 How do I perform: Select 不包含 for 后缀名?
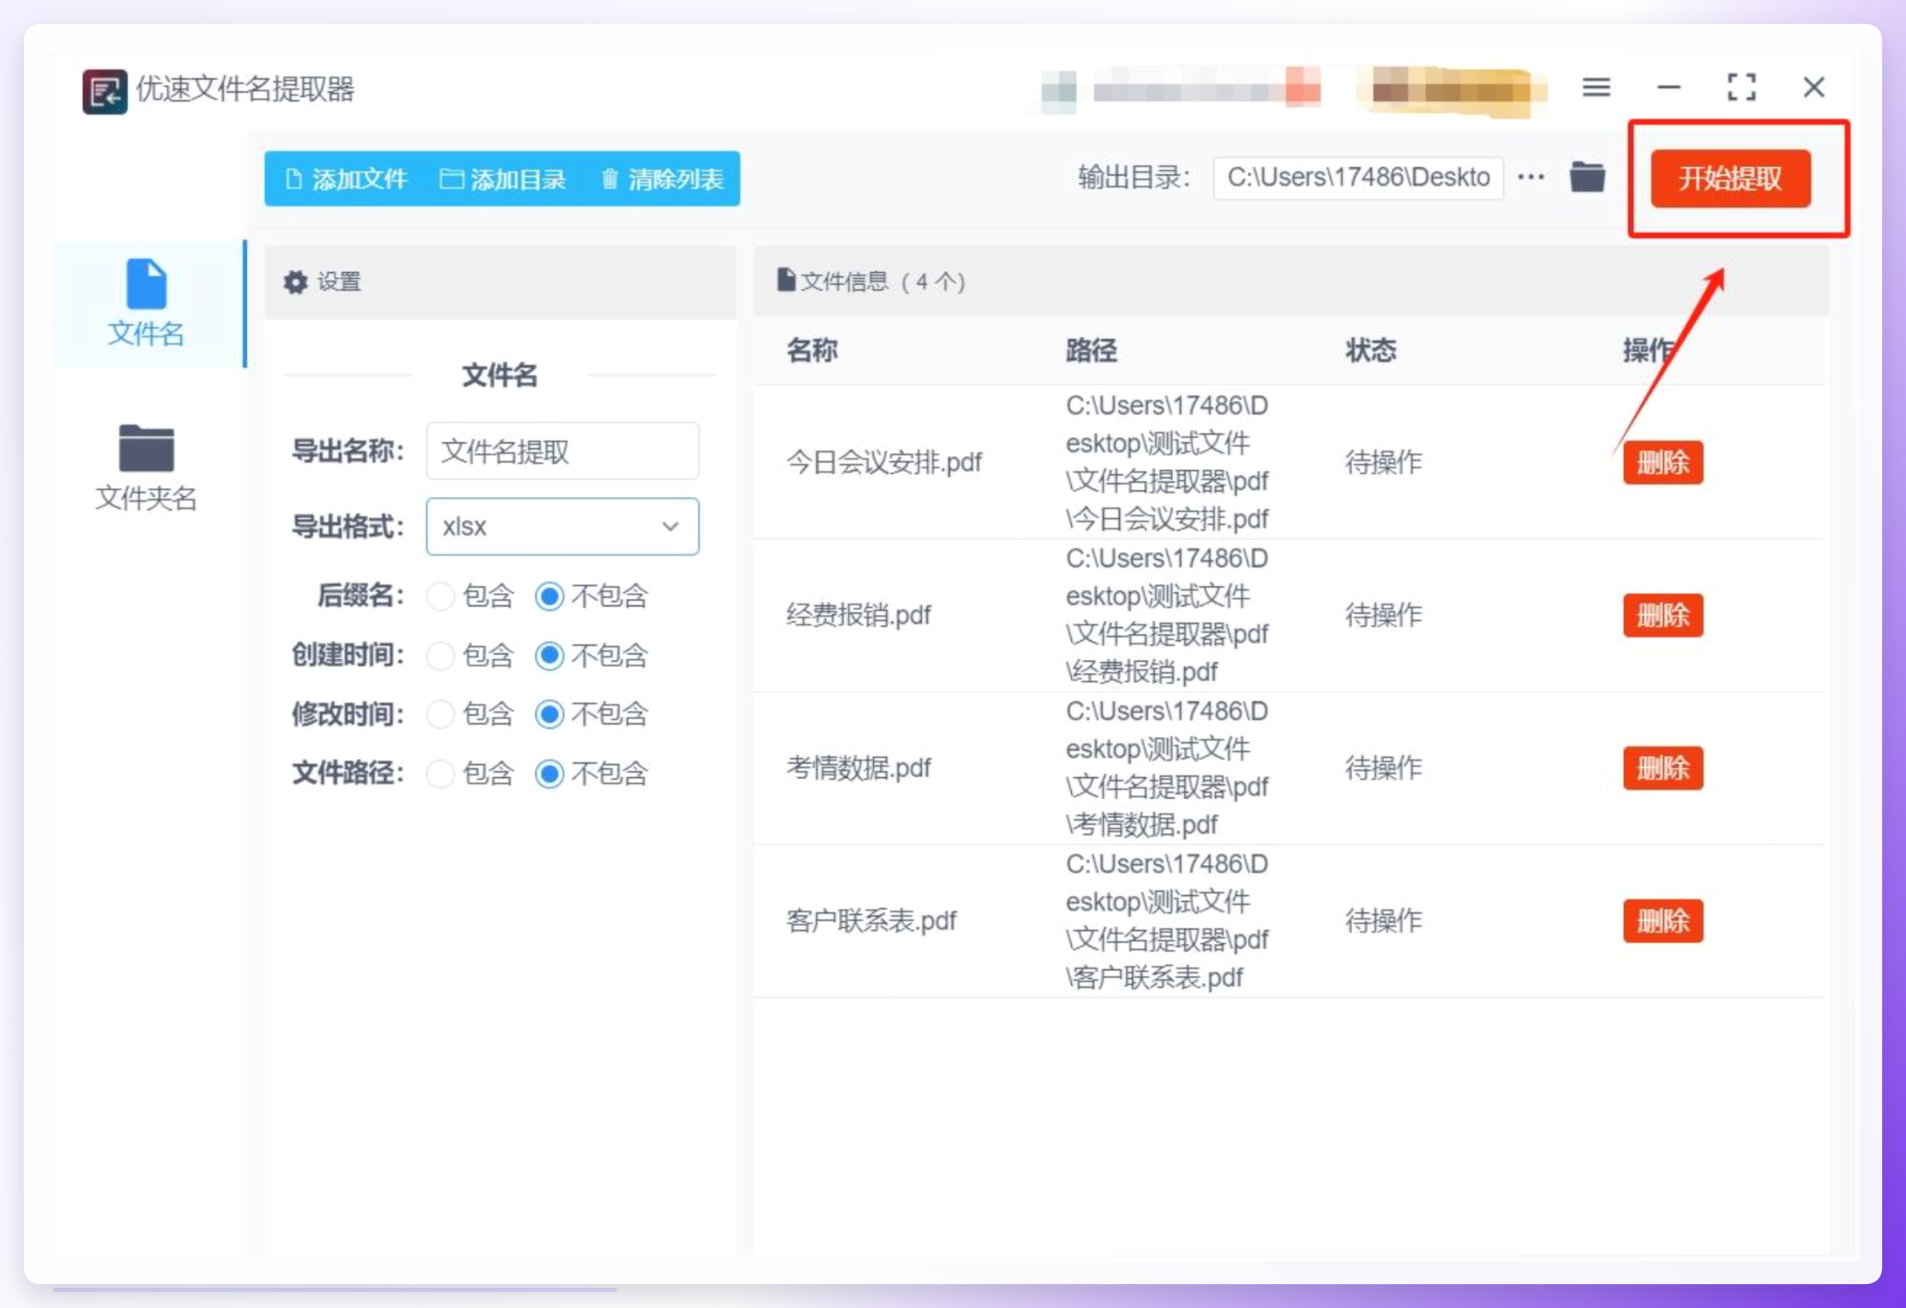pyautogui.click(x=549, y=597)
